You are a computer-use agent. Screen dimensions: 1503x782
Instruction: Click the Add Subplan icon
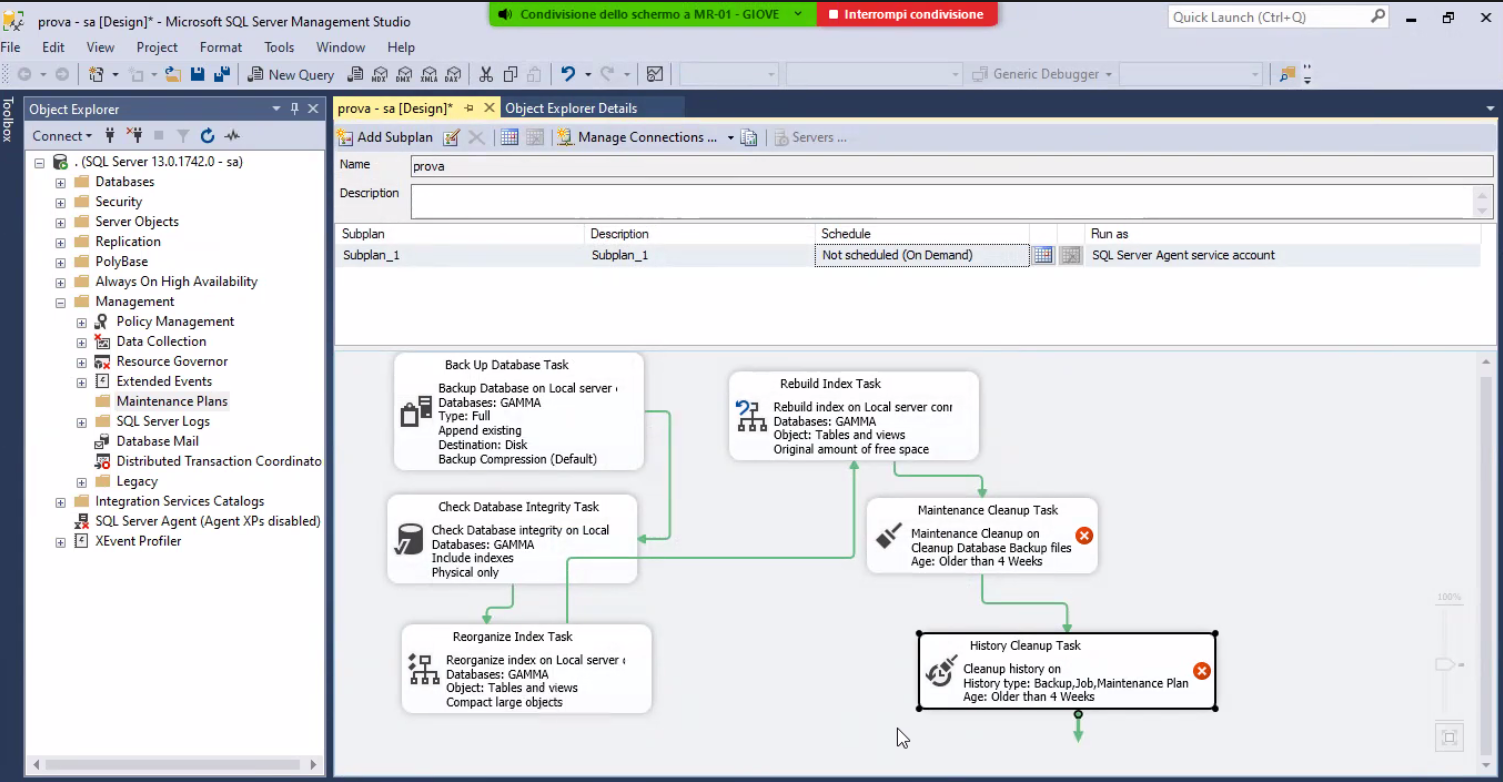point(345,137)
